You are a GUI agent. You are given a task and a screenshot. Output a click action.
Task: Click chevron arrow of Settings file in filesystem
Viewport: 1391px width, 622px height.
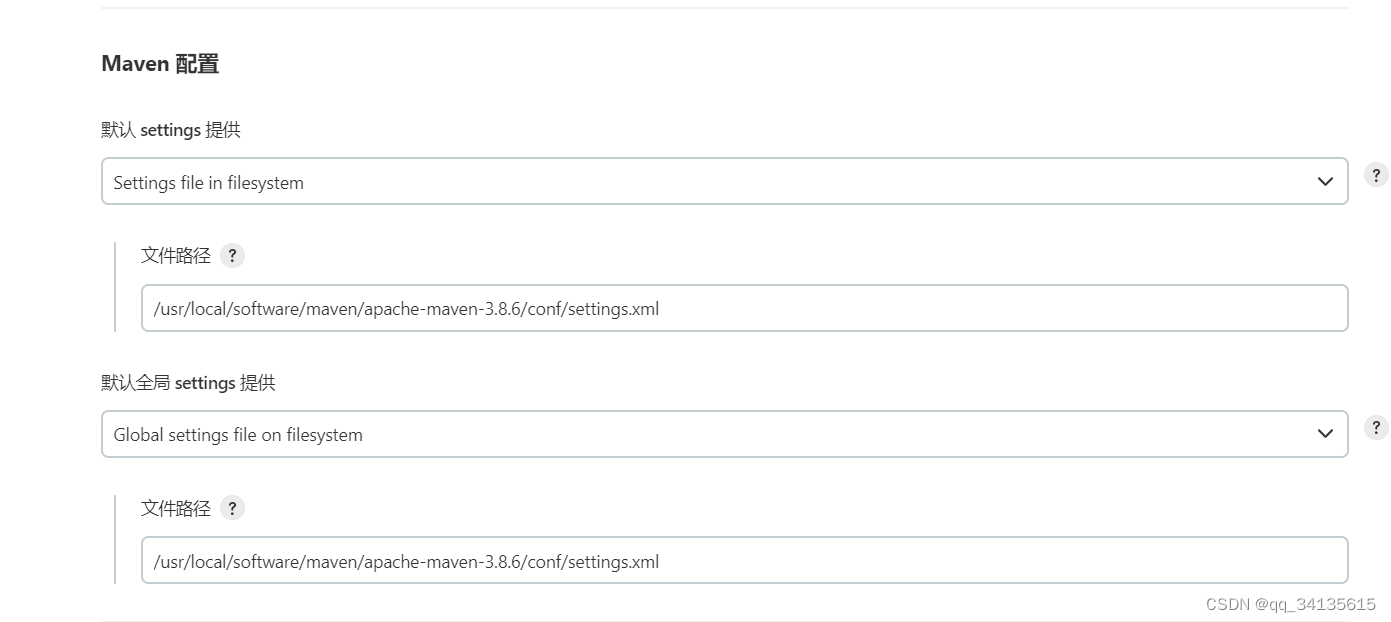tap(1325, 181)
